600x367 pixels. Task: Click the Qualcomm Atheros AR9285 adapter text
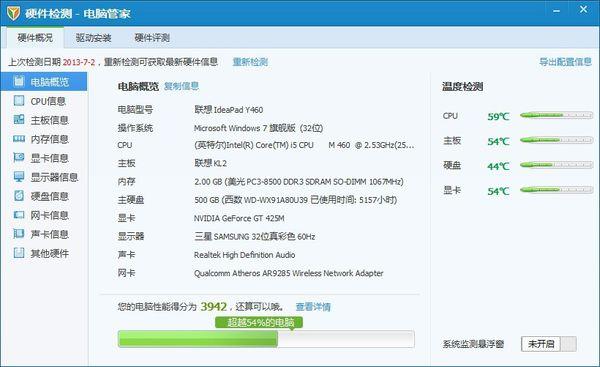289,273
